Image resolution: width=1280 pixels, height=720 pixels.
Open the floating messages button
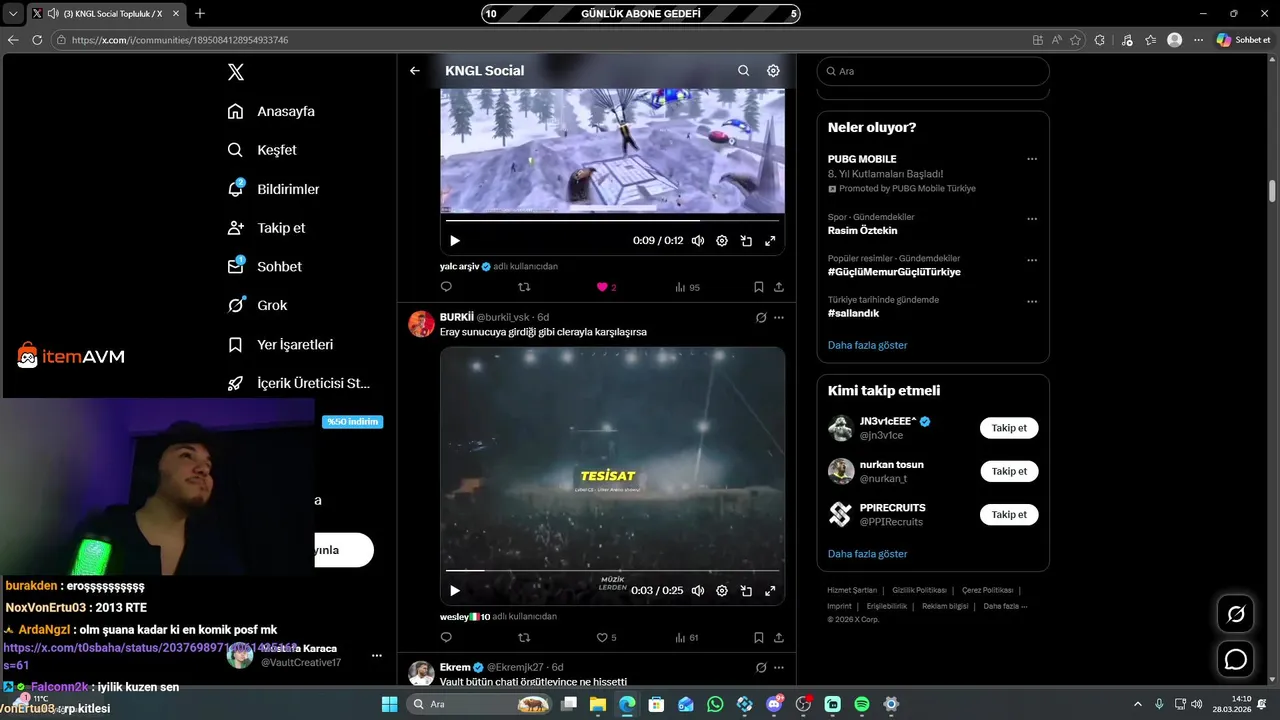1236,660
